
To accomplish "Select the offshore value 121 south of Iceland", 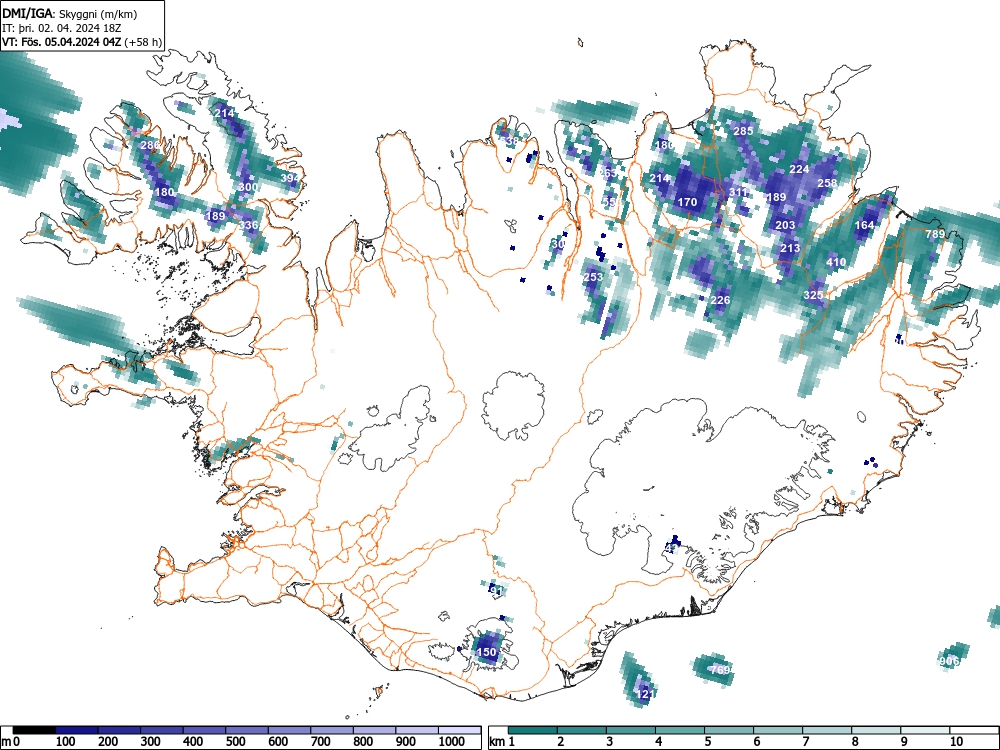I will [x=645, y=694].
